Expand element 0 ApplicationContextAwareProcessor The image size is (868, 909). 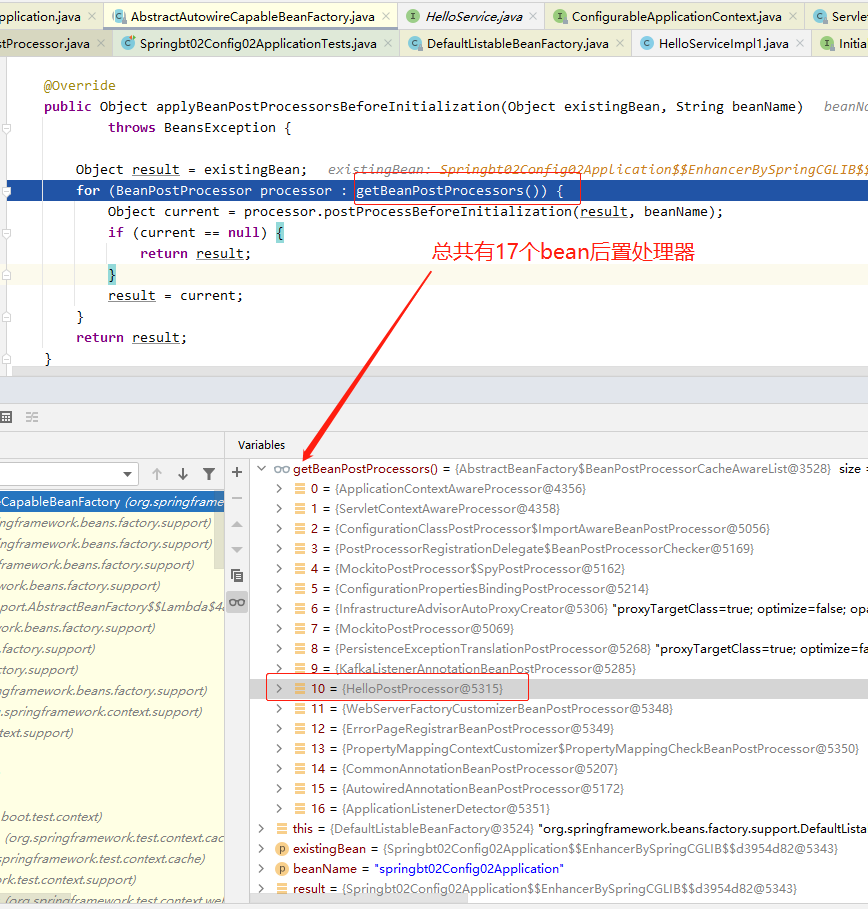[x=279, y=489]
